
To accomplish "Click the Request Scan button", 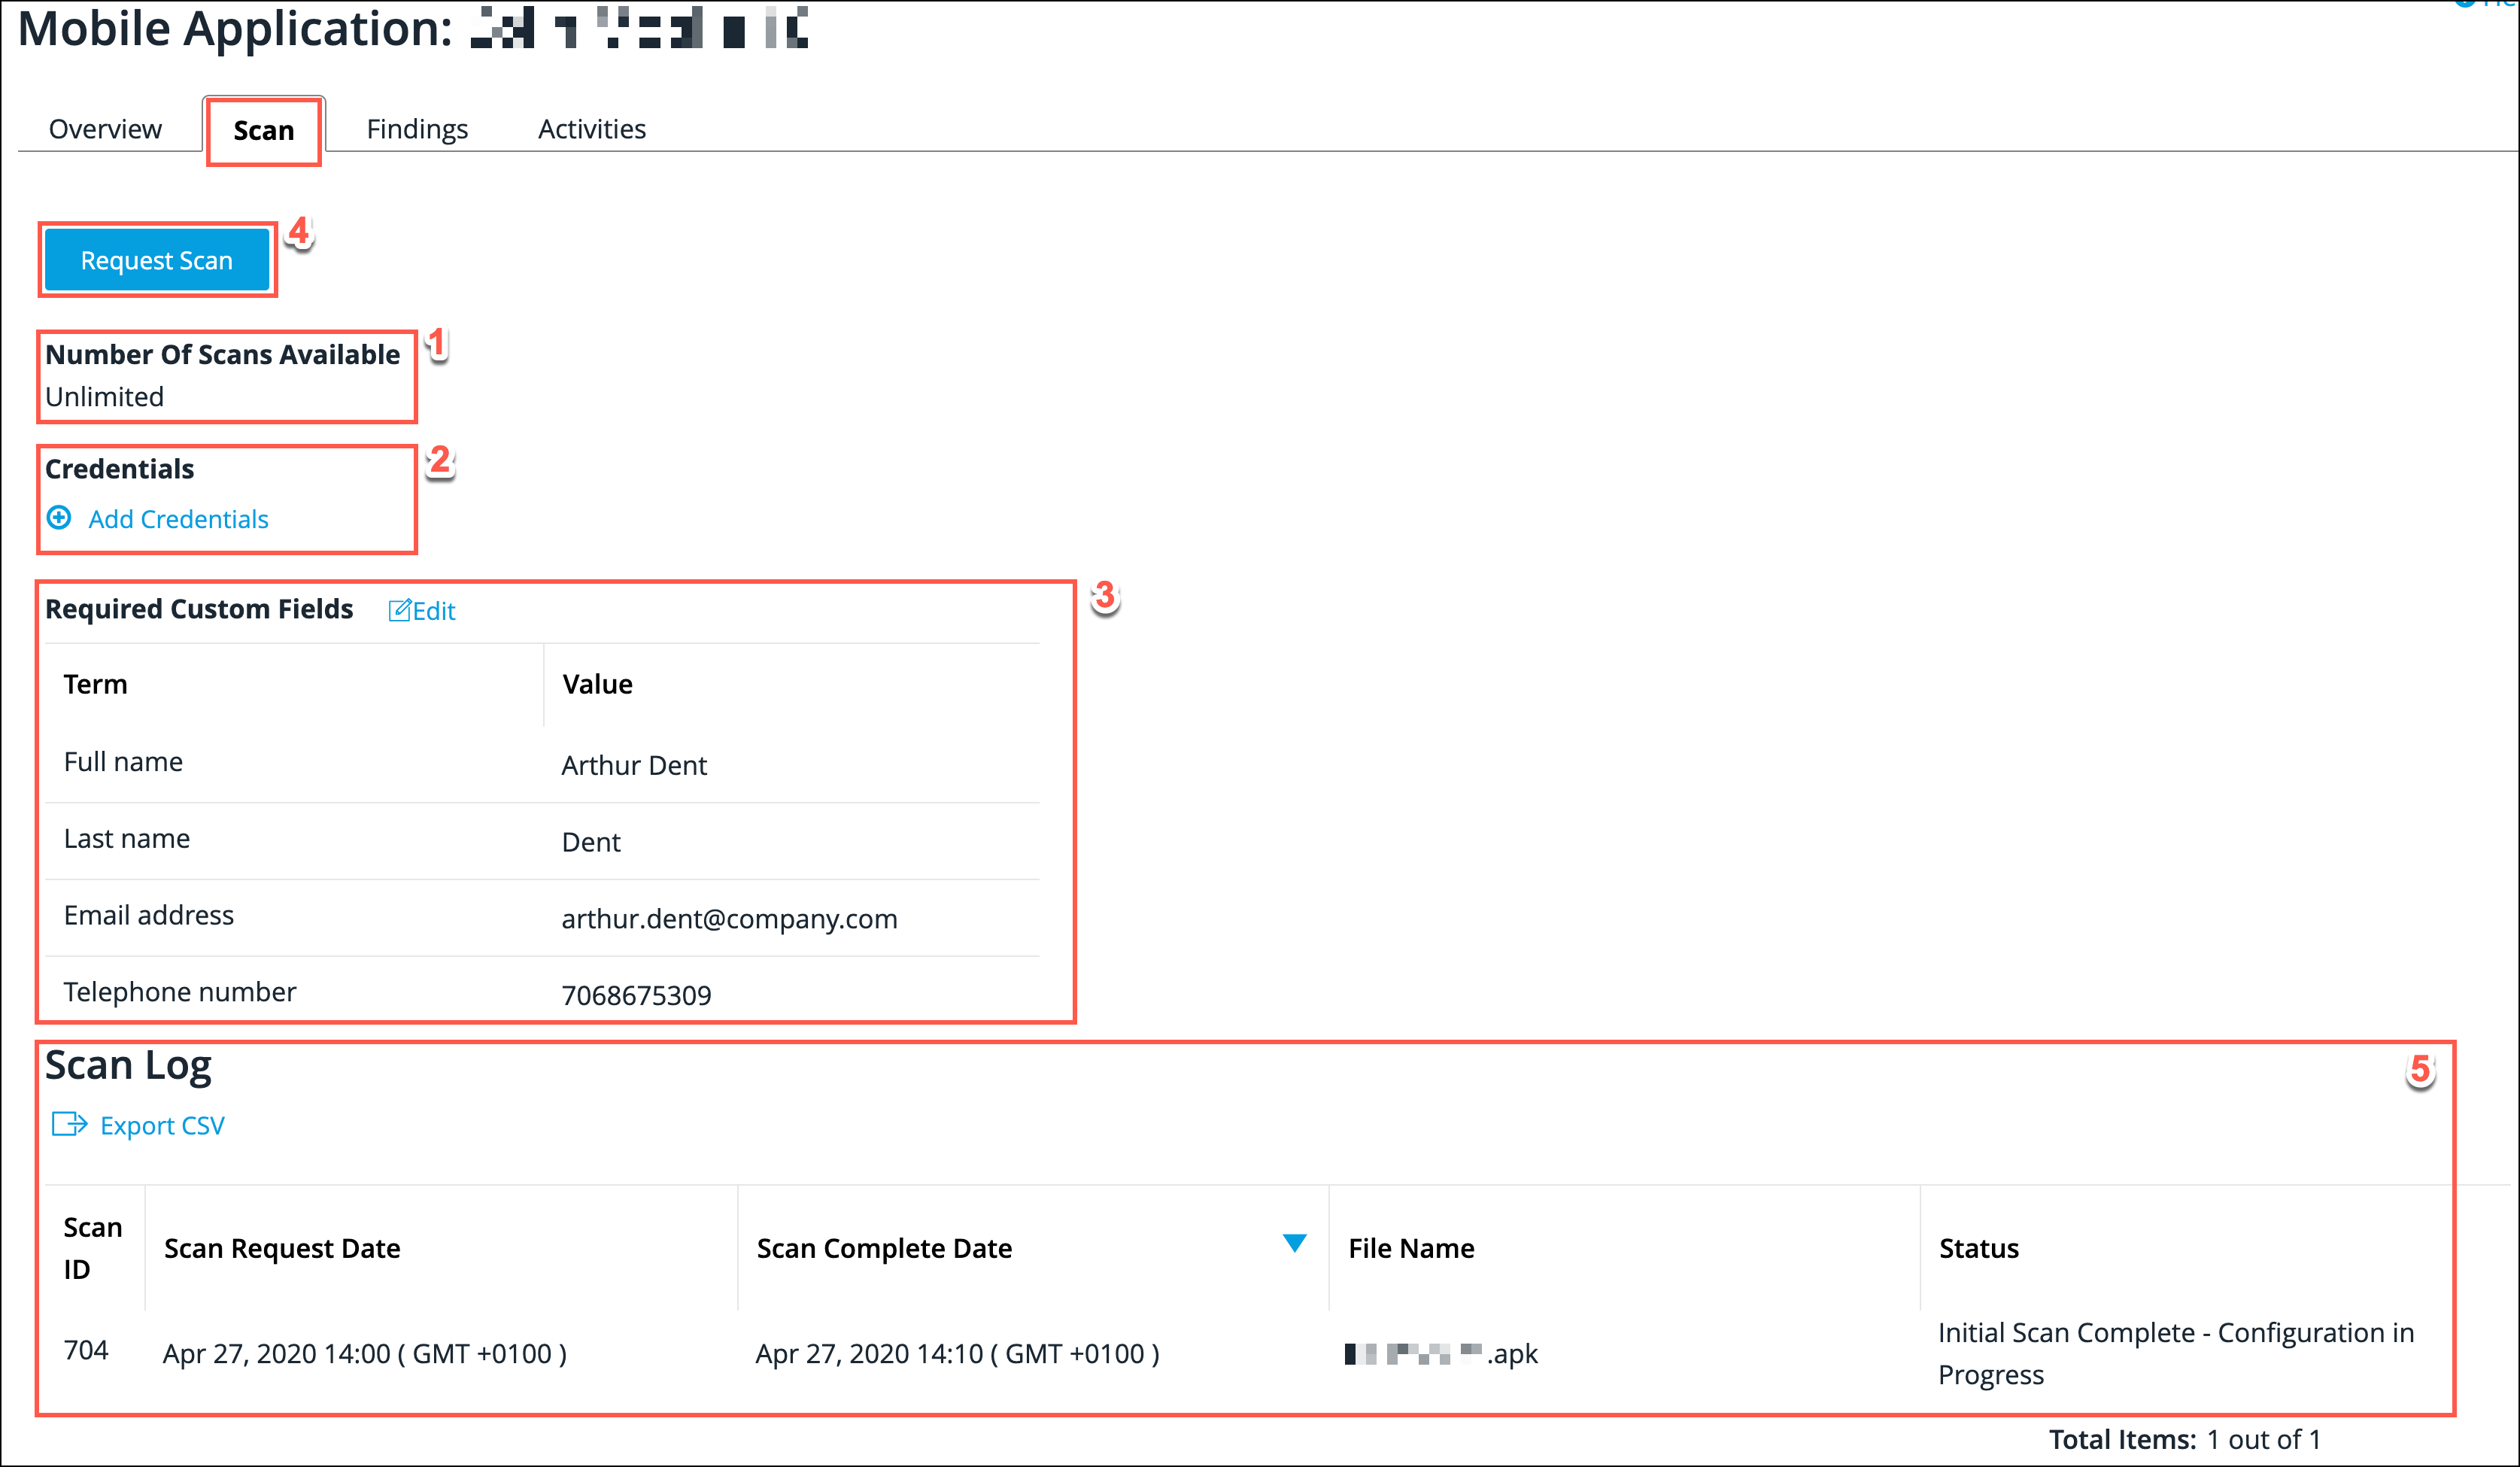I will (157, 259).
